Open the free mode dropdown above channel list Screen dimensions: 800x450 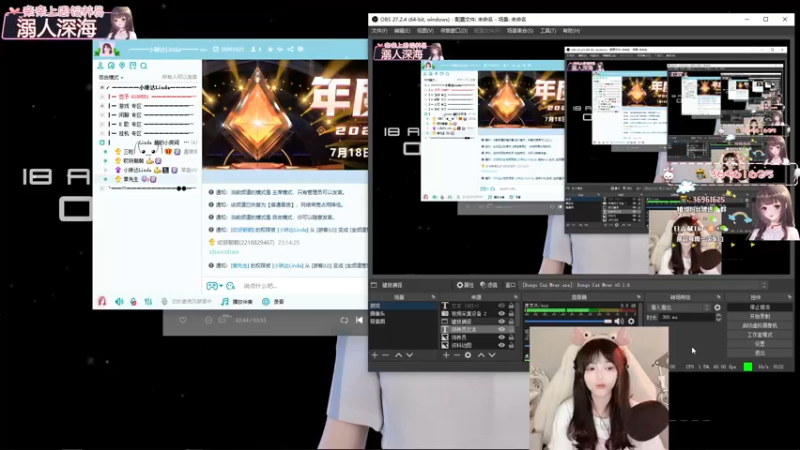pos(111,78)
